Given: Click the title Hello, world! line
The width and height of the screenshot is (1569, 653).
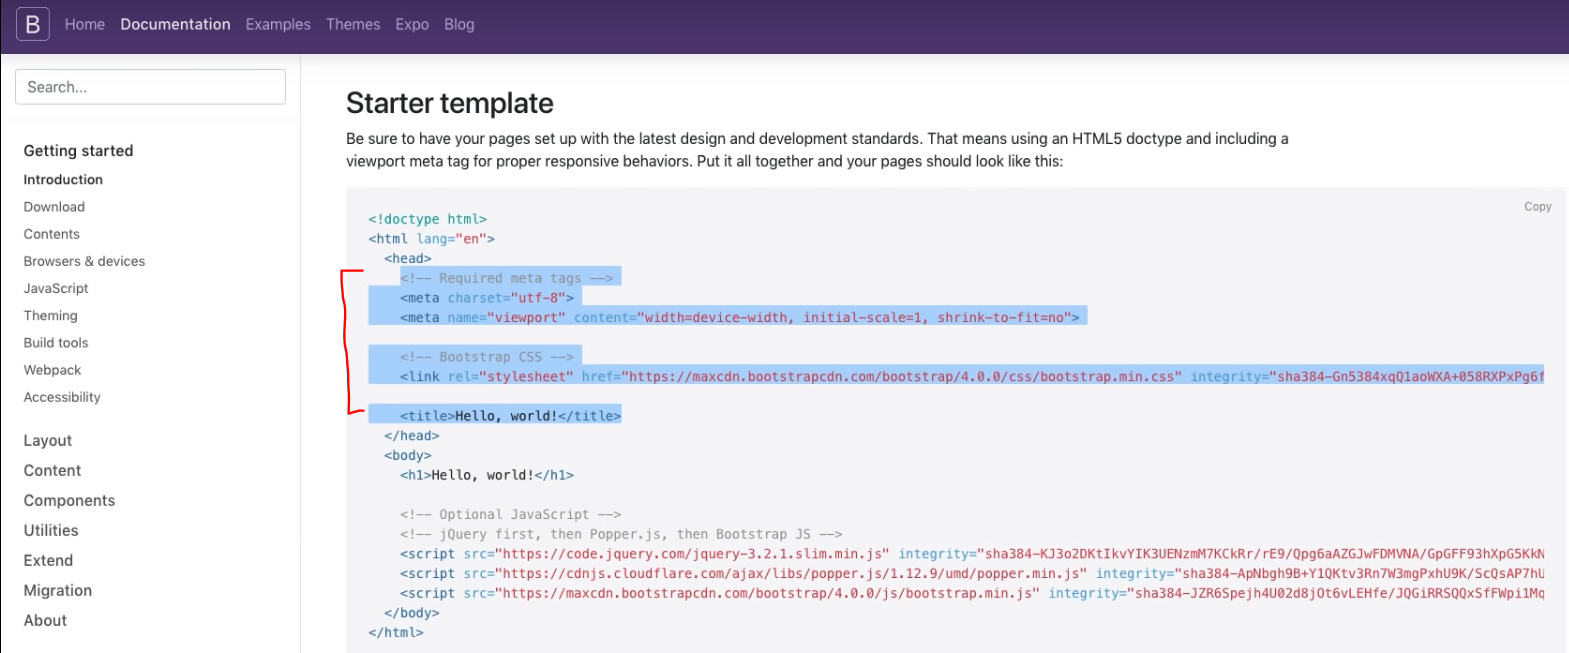Looking at the screenshot, I should pos(510,416).
